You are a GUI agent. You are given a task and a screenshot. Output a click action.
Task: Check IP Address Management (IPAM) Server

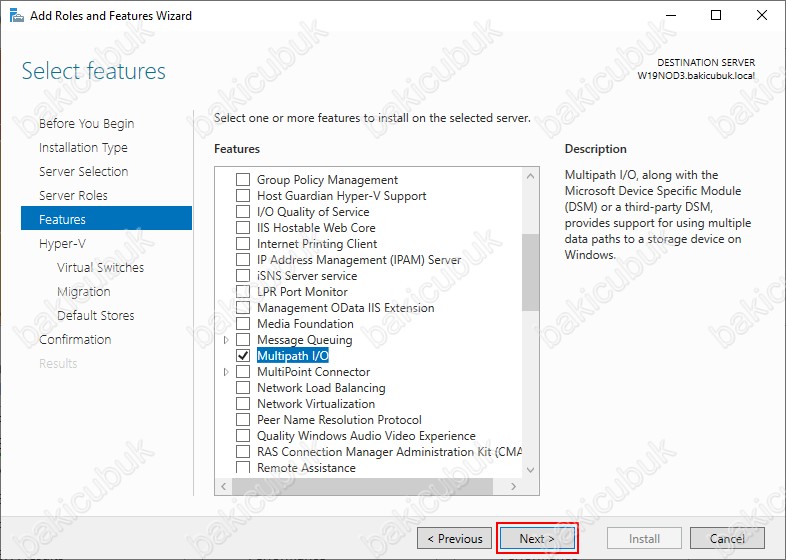243,260
